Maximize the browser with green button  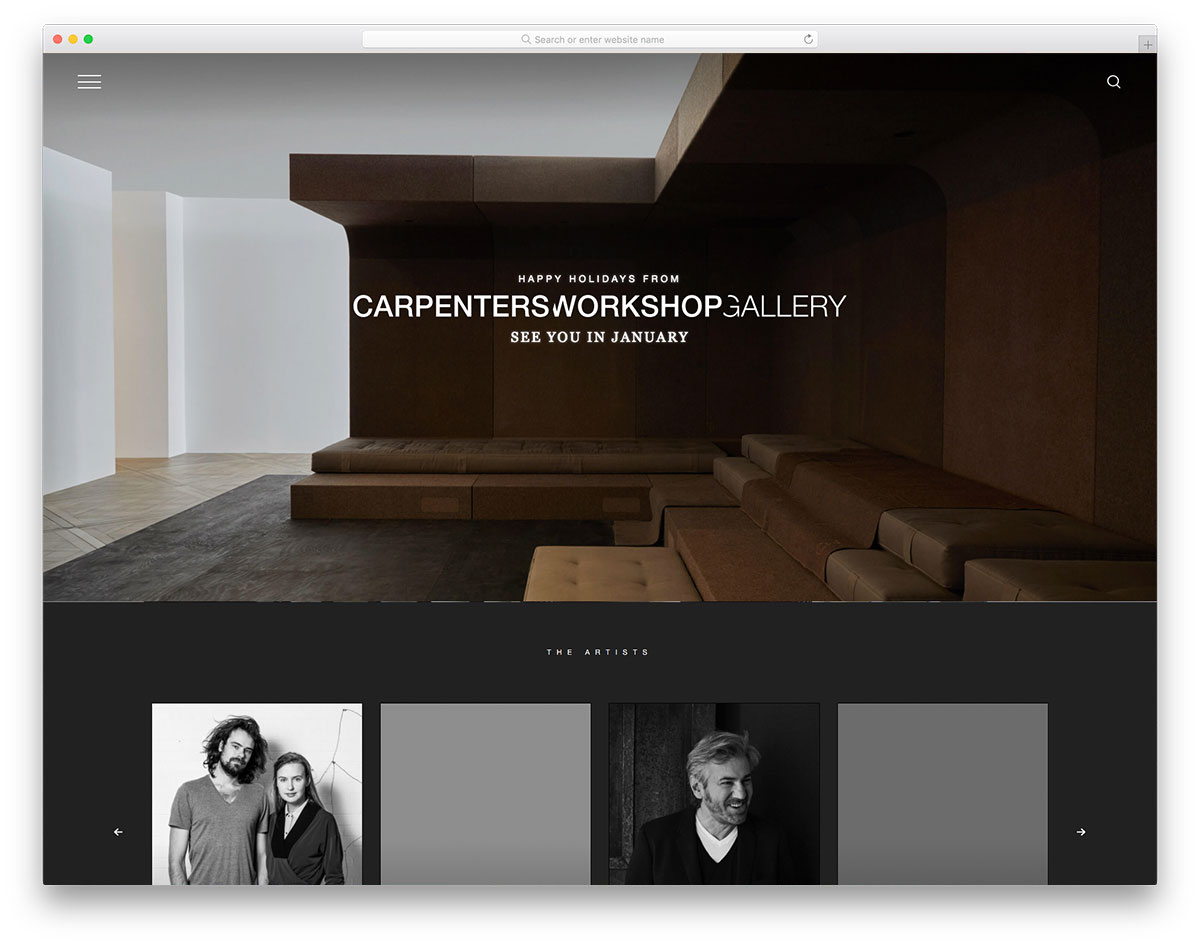tap(88, 39)
